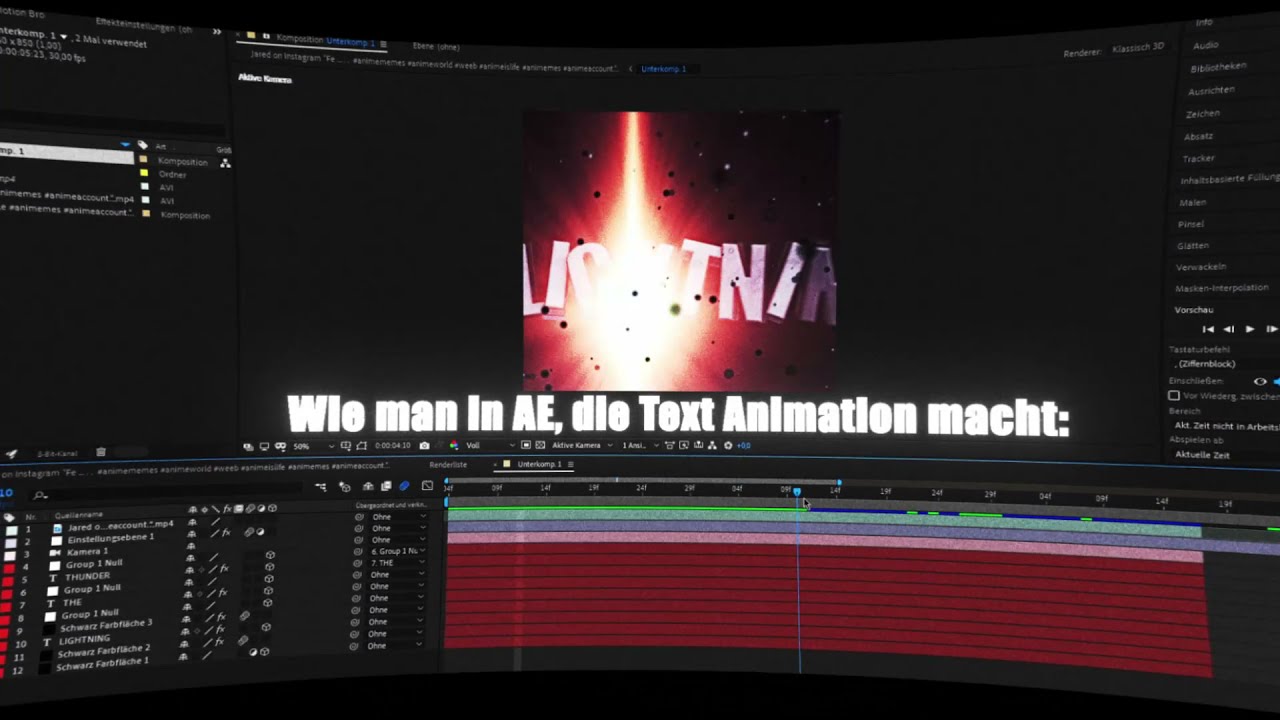Open parent dropdown showing 6. Group 1 Null

(397, 551)
